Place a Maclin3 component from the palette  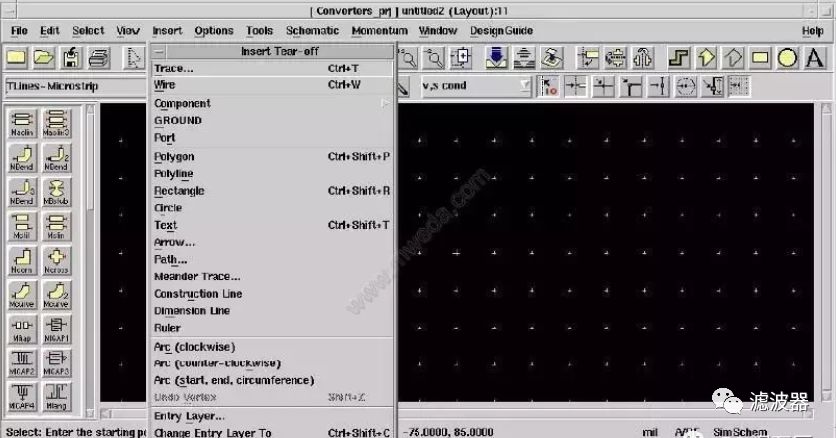point(56,123)
